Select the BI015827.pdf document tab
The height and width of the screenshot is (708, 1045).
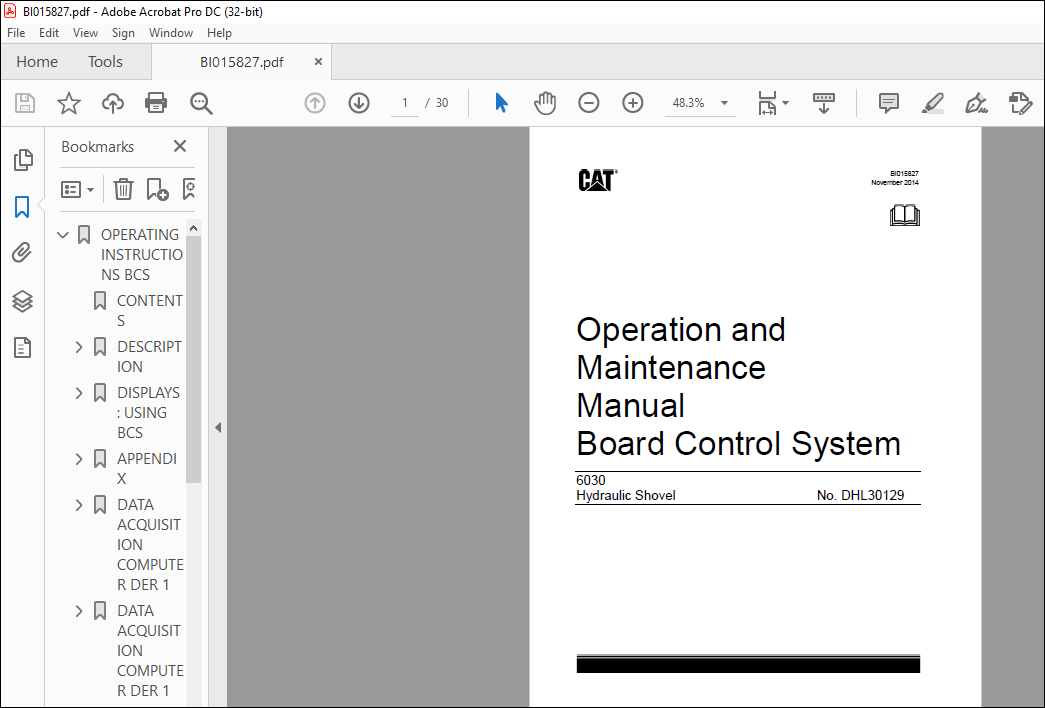[x=241, y=62]
